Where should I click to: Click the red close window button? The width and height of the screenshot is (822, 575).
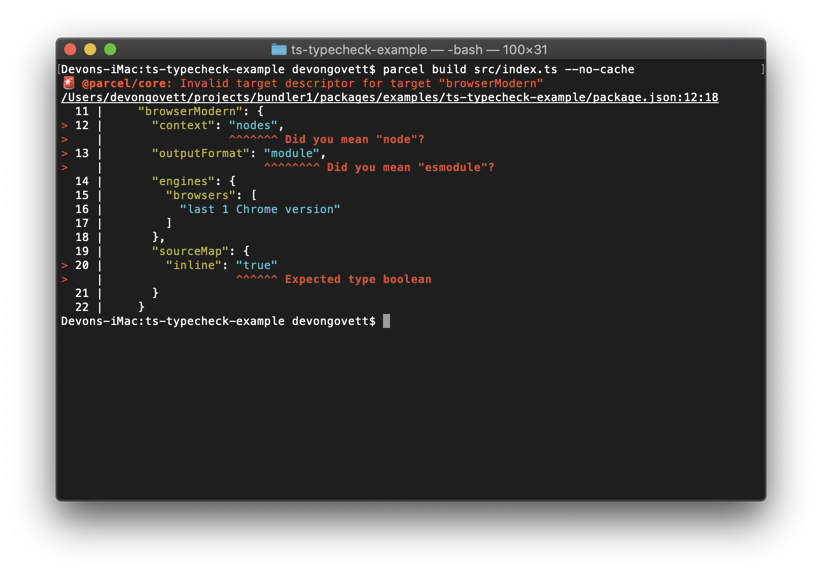pyautogui.click(x=70, y=49)
